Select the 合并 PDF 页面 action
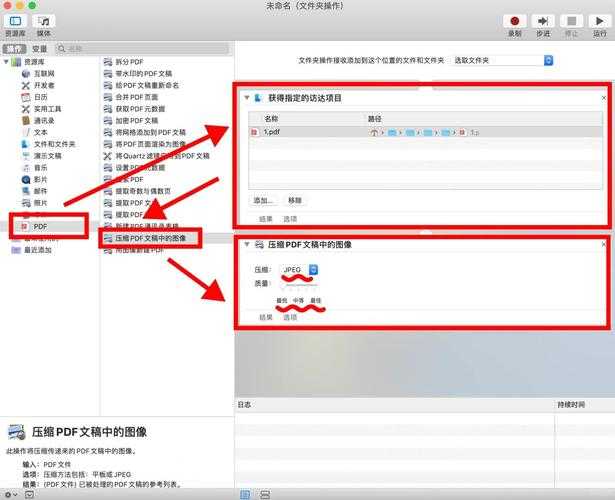This screenshot has height=500, width=615. coord(137,97)
